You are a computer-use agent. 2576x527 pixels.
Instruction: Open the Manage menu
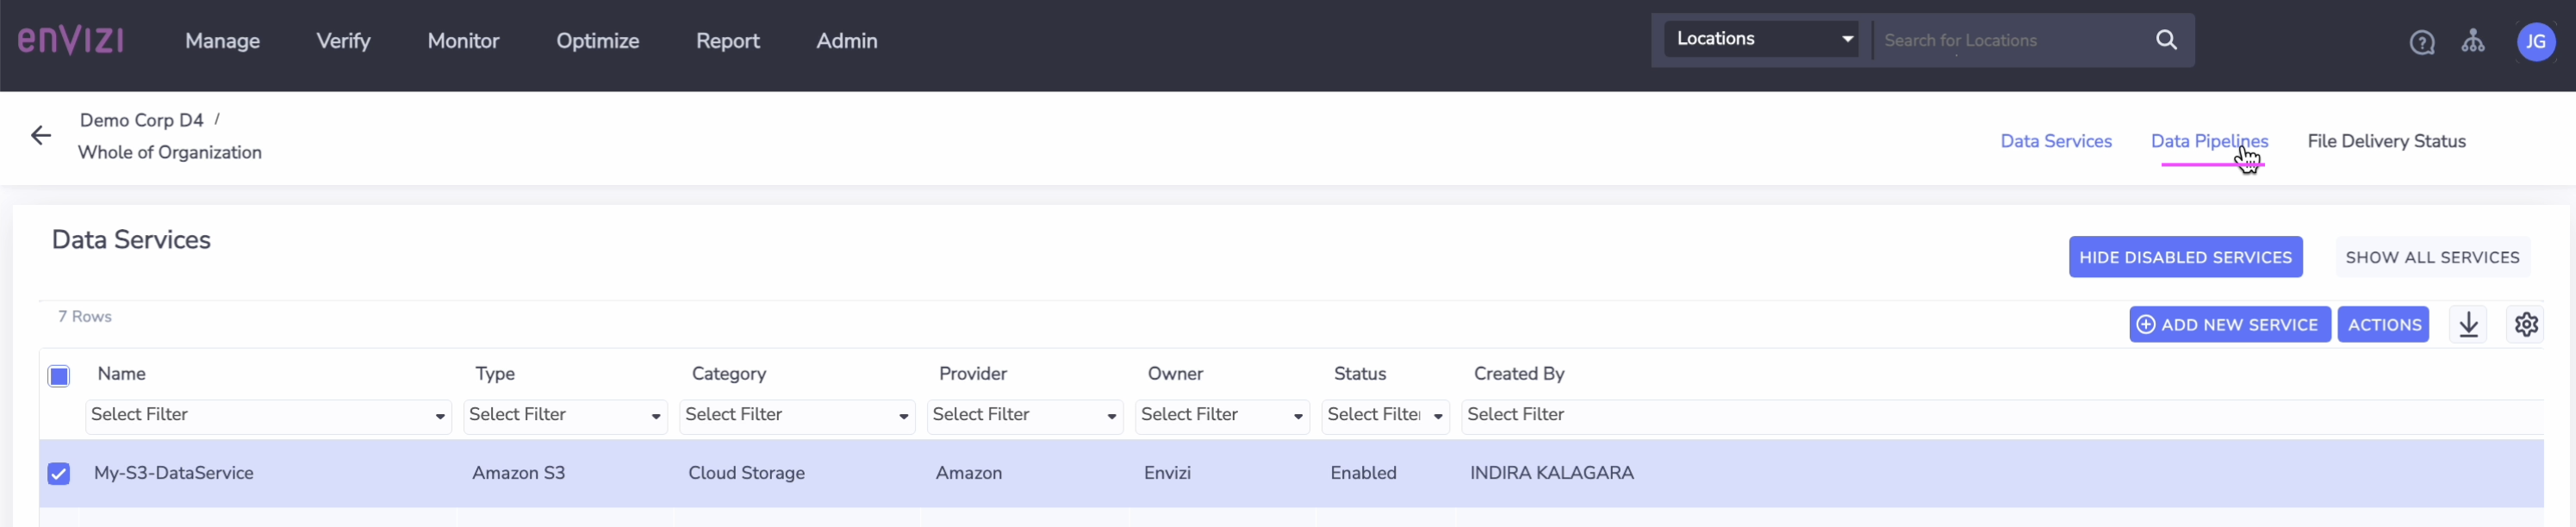pyautogui.click(x=222, y=41)
